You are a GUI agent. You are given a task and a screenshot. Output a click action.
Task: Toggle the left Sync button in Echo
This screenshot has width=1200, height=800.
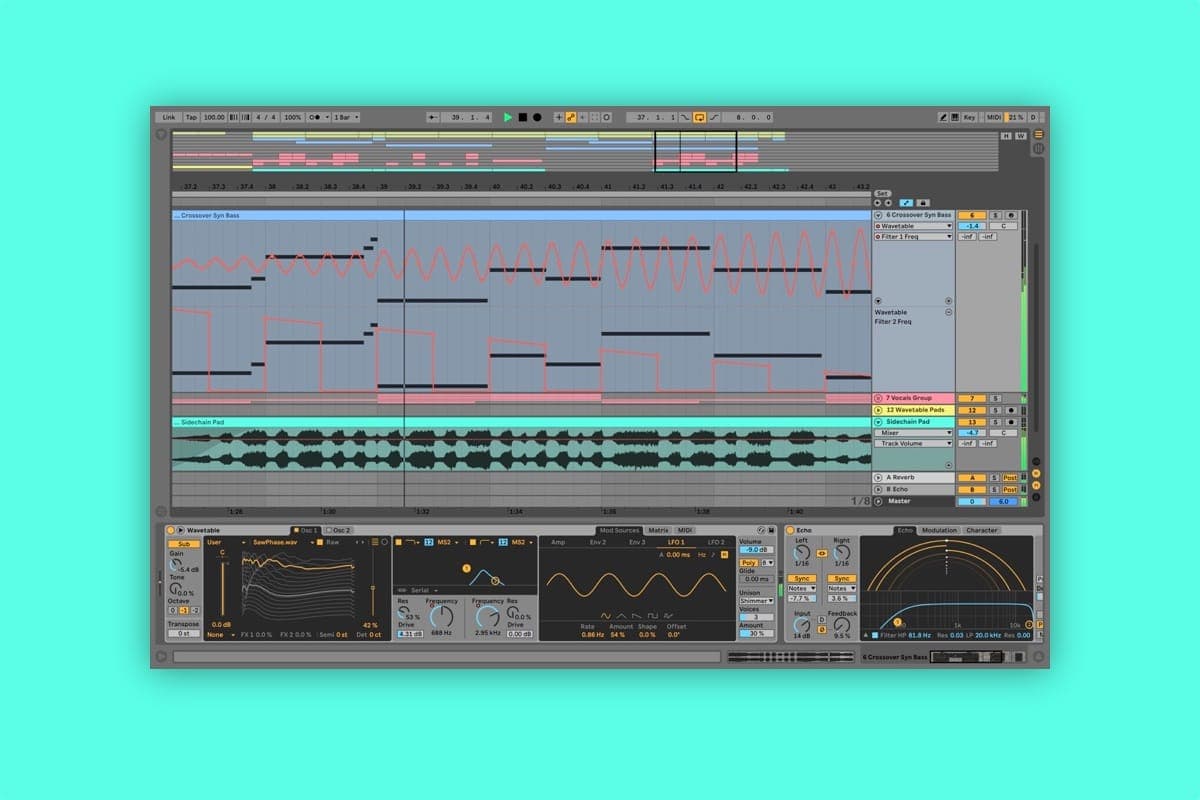tap(801, 579)
